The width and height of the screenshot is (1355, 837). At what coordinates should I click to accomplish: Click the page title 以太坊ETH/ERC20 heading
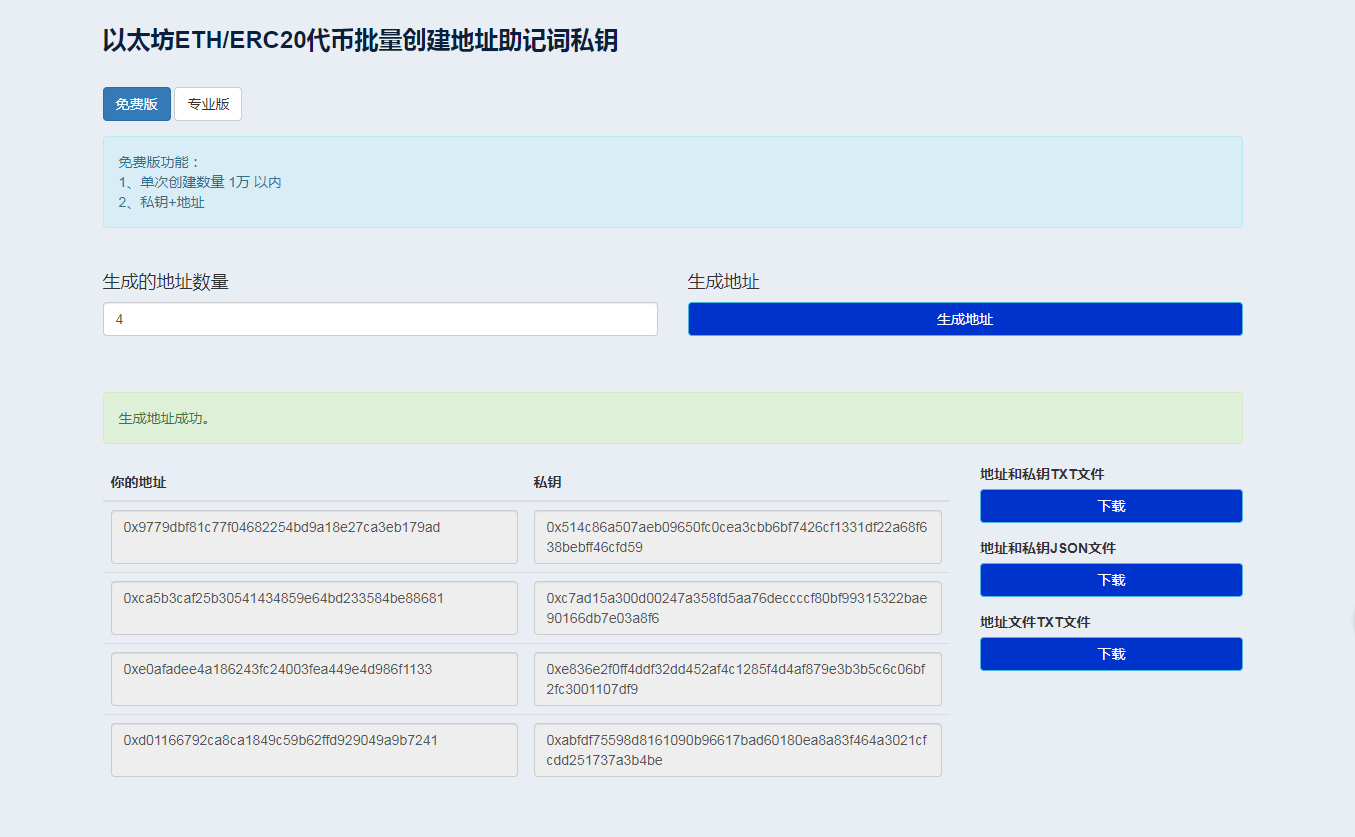click(x=360, y=41)
